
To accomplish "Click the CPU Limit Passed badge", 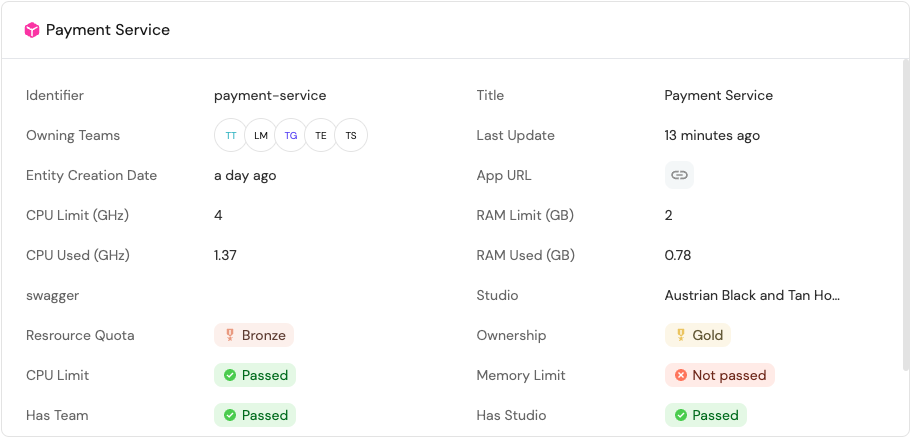I will click(x=255, y=375).
